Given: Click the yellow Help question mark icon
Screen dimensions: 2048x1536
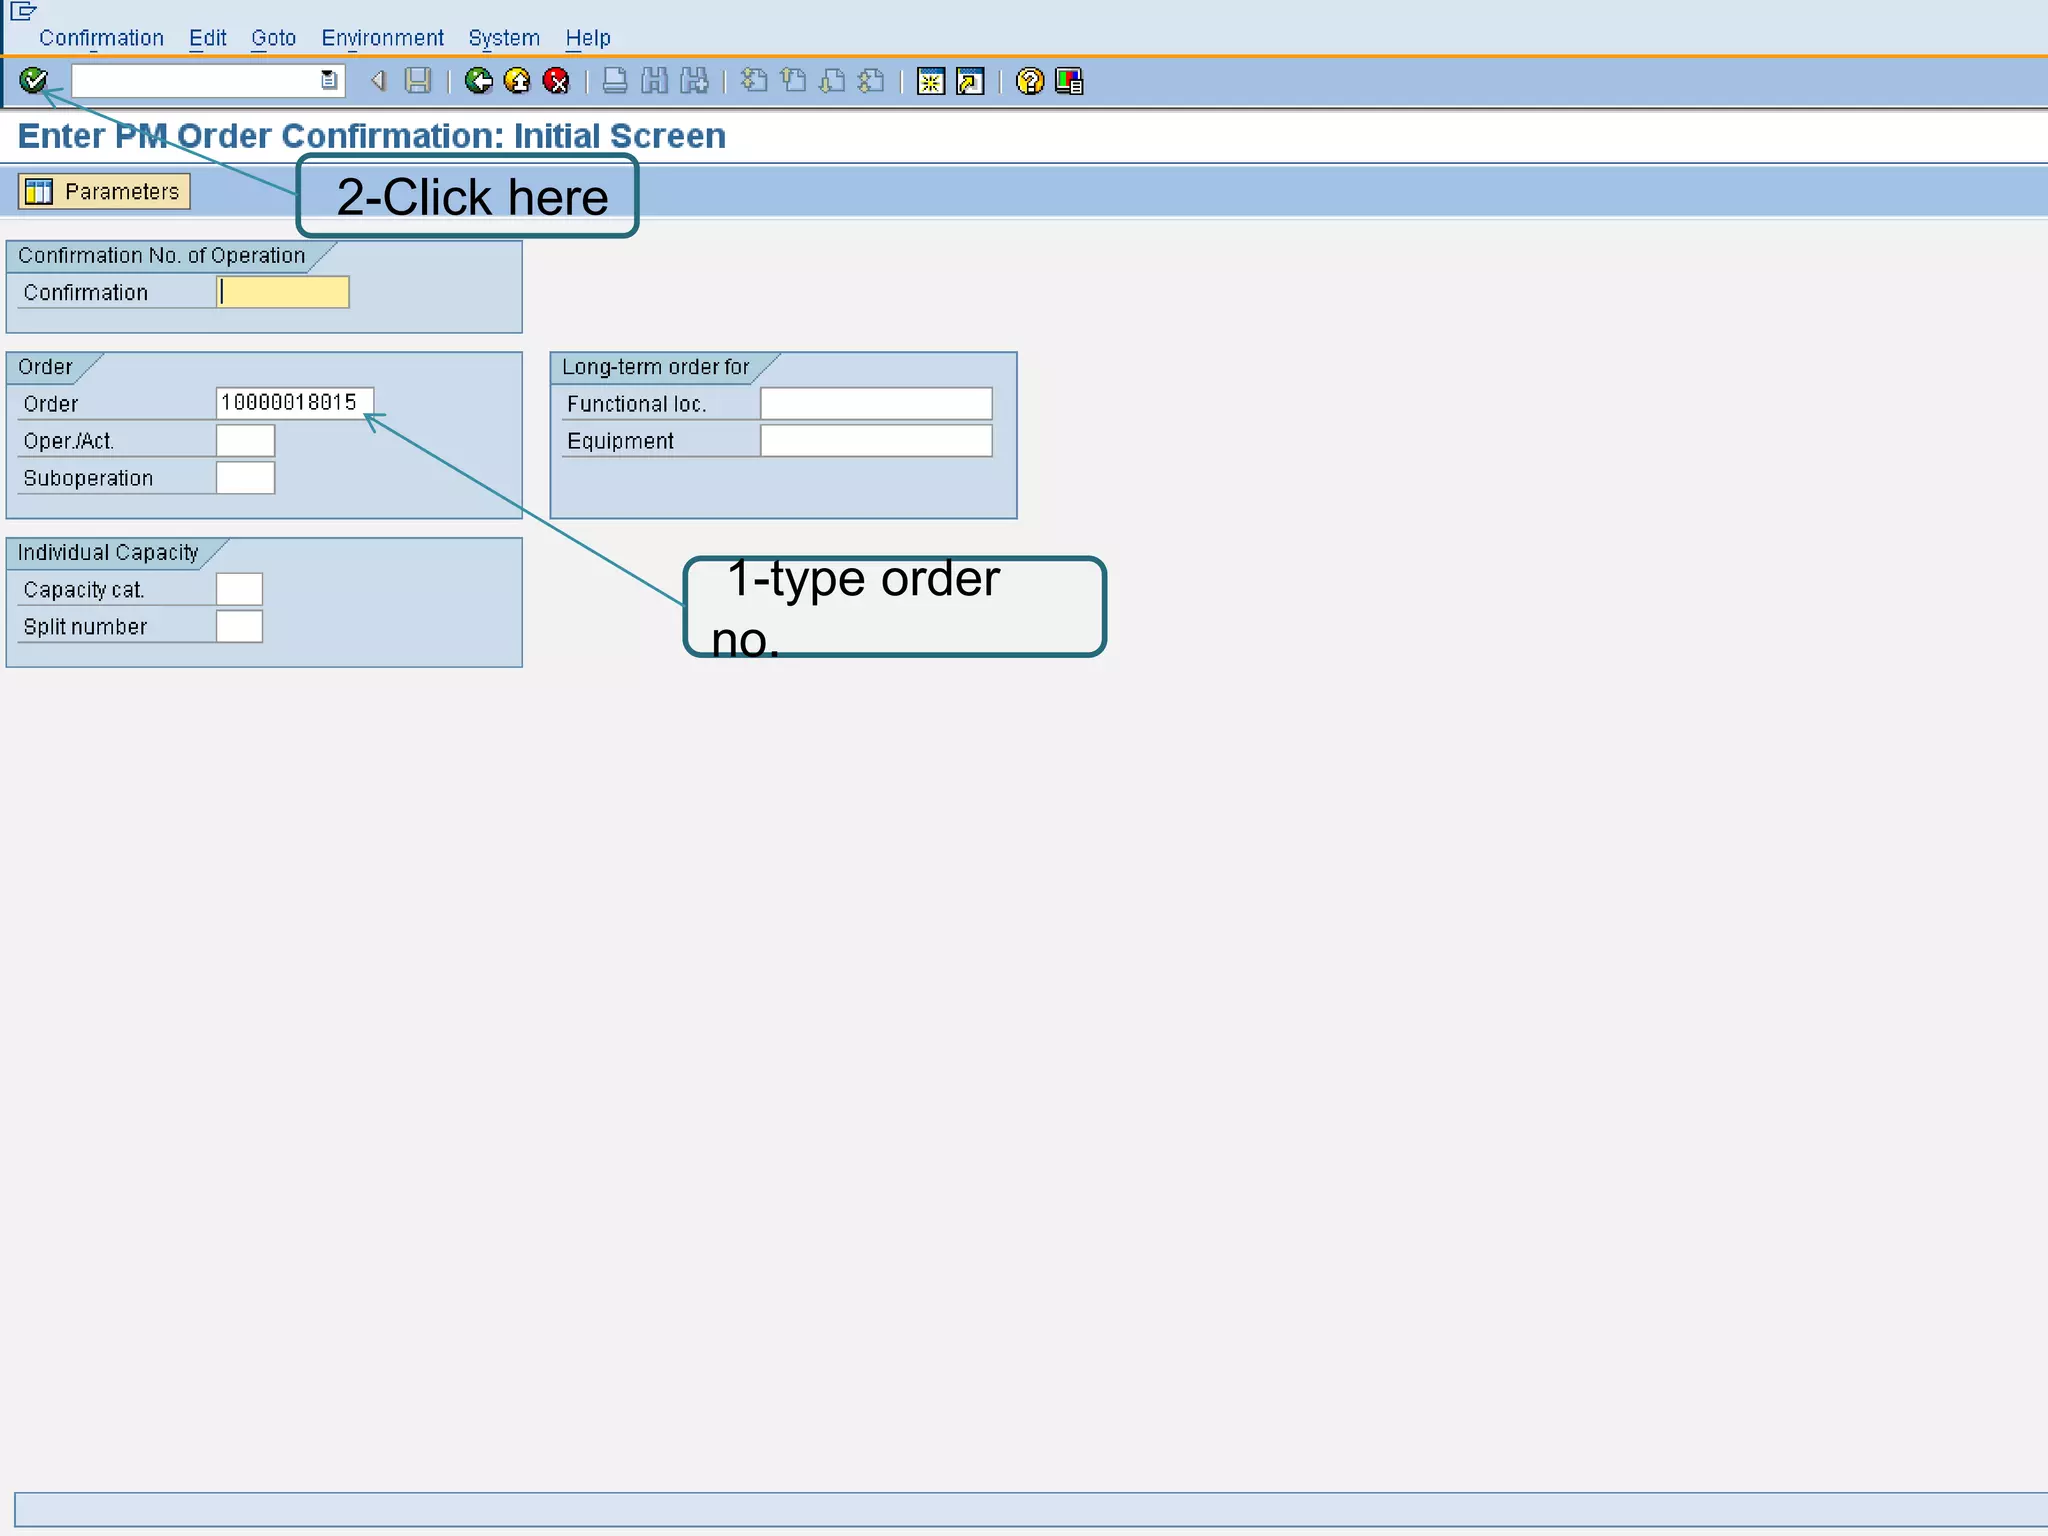Looking at the screenshot, I should pyautogui.click(x=1030, y=81).
